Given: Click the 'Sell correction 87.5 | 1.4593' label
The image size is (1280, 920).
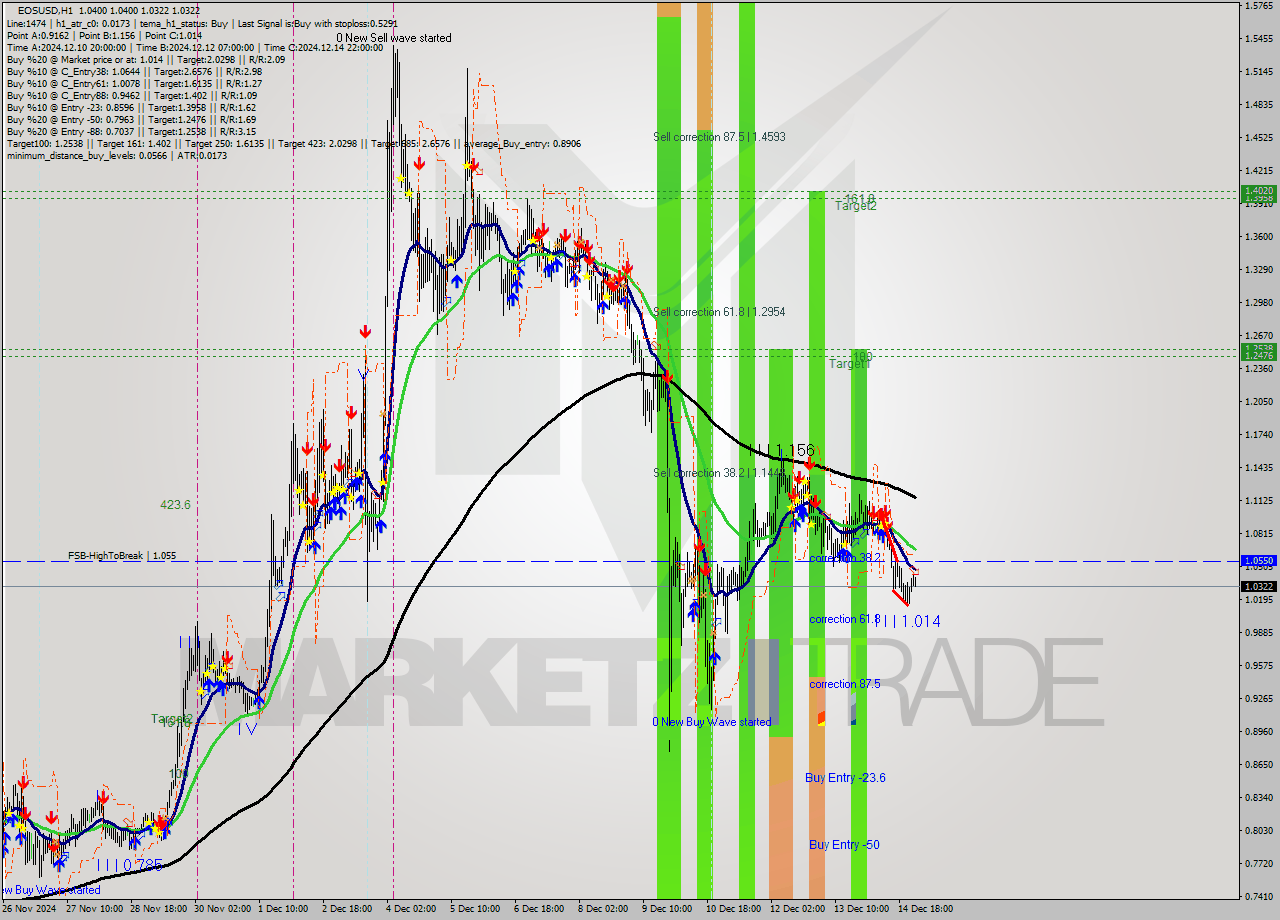Looking at the screenshot, I should (x=719, y=137).
